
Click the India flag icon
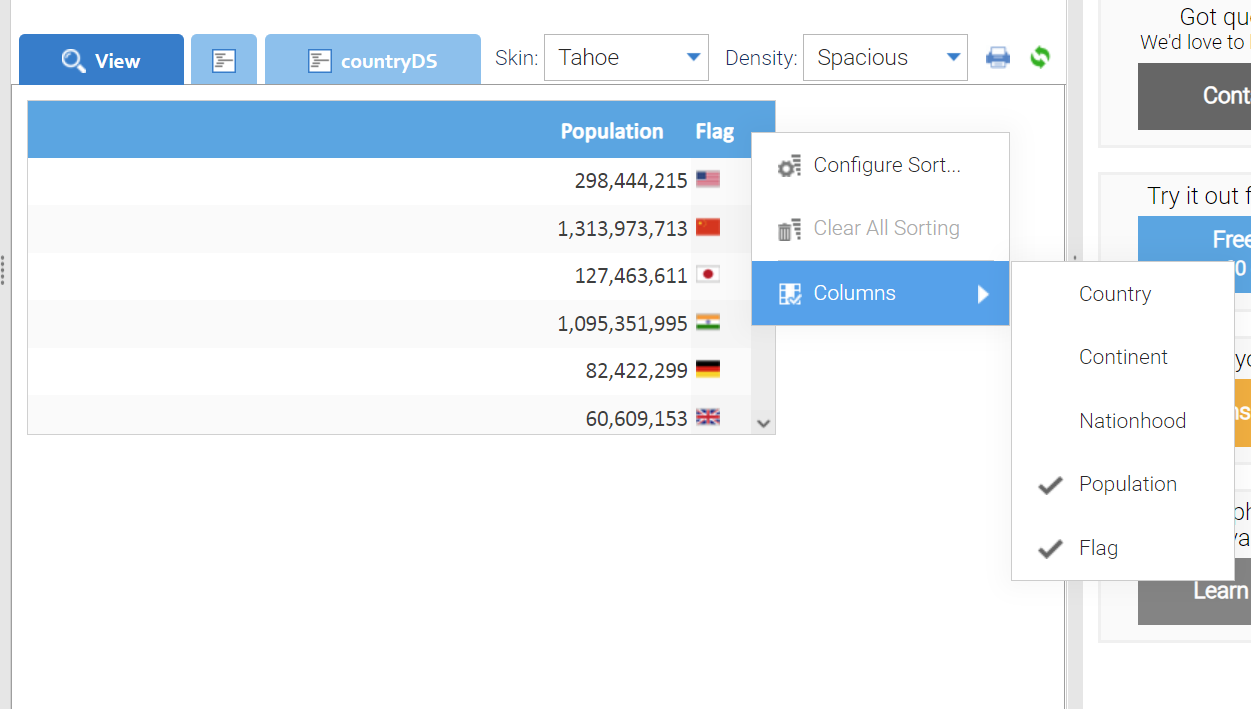tap(708, 323)
